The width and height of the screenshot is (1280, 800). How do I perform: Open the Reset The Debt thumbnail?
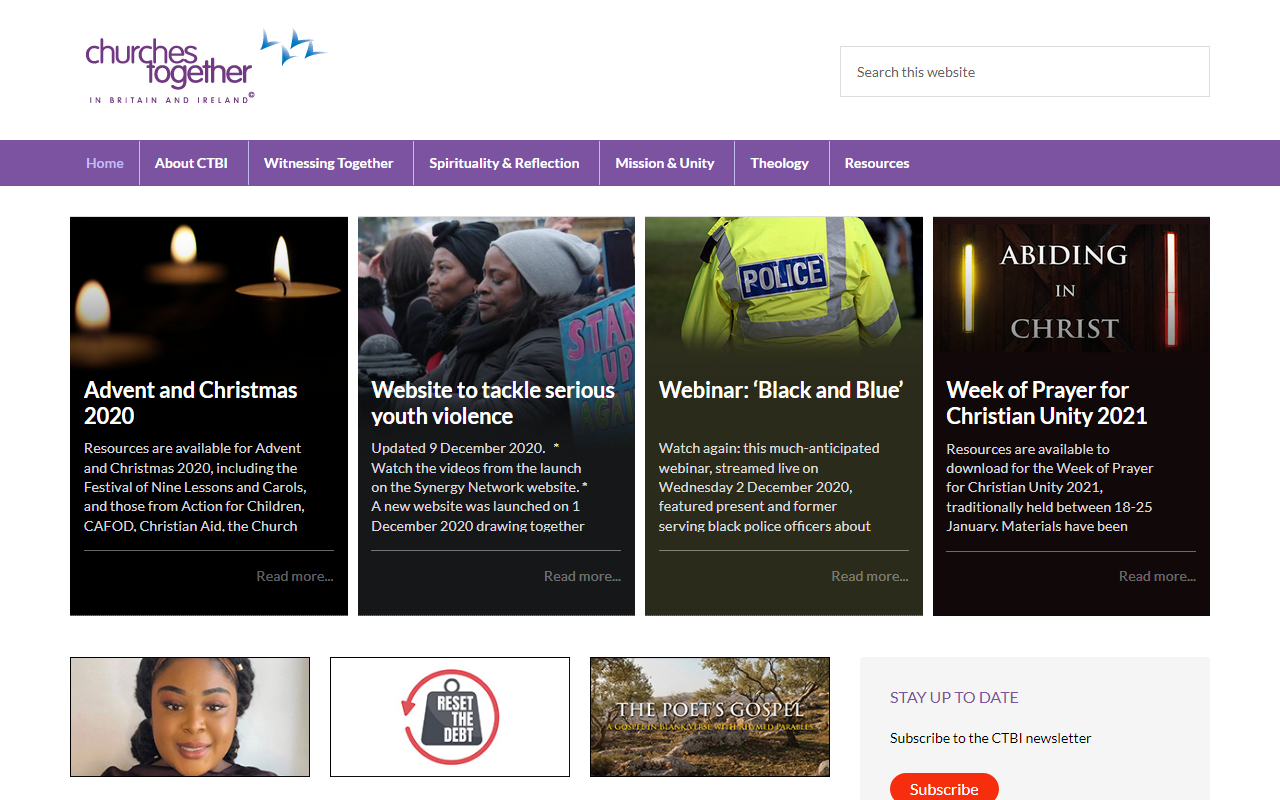point(450,717)
